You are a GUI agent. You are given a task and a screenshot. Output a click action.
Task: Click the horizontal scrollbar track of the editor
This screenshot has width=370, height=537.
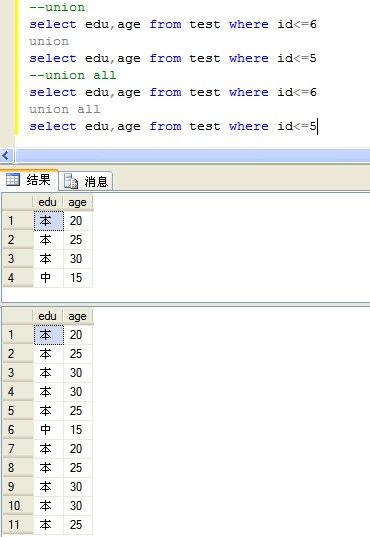(x=193, y=156)
